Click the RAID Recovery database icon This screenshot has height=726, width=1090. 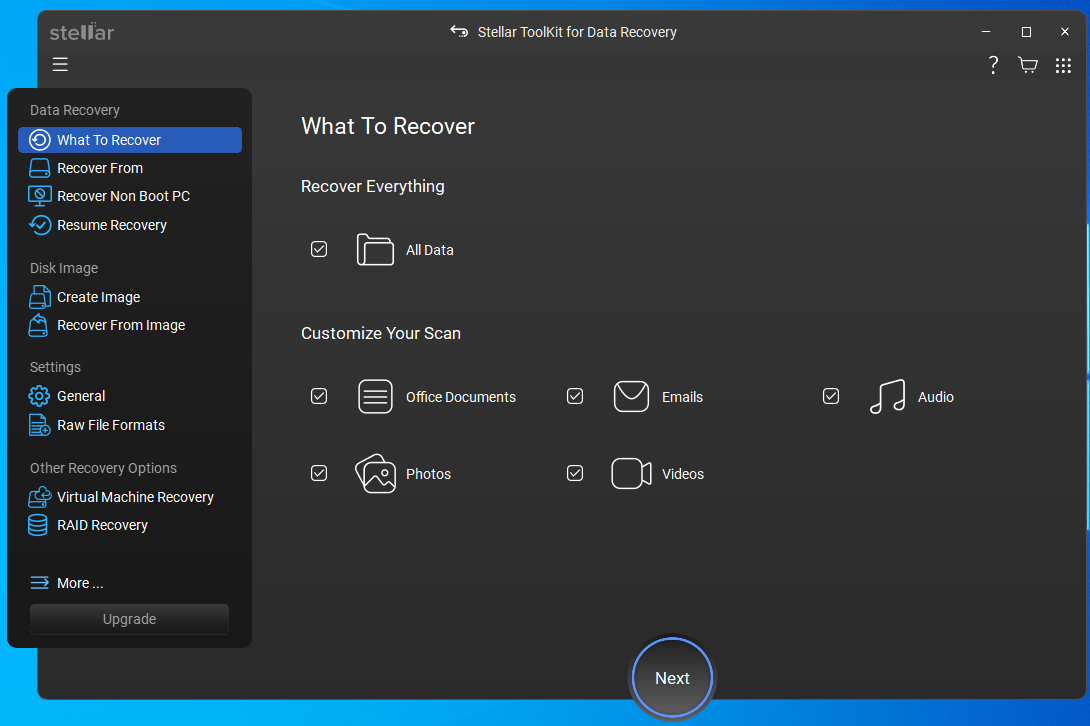[x=38, y=525]
